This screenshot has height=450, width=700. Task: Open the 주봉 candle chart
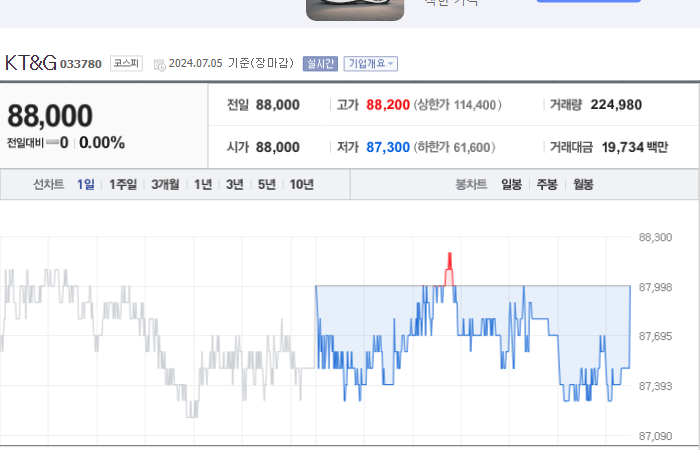pyautogui.click(x=547, y=184)
